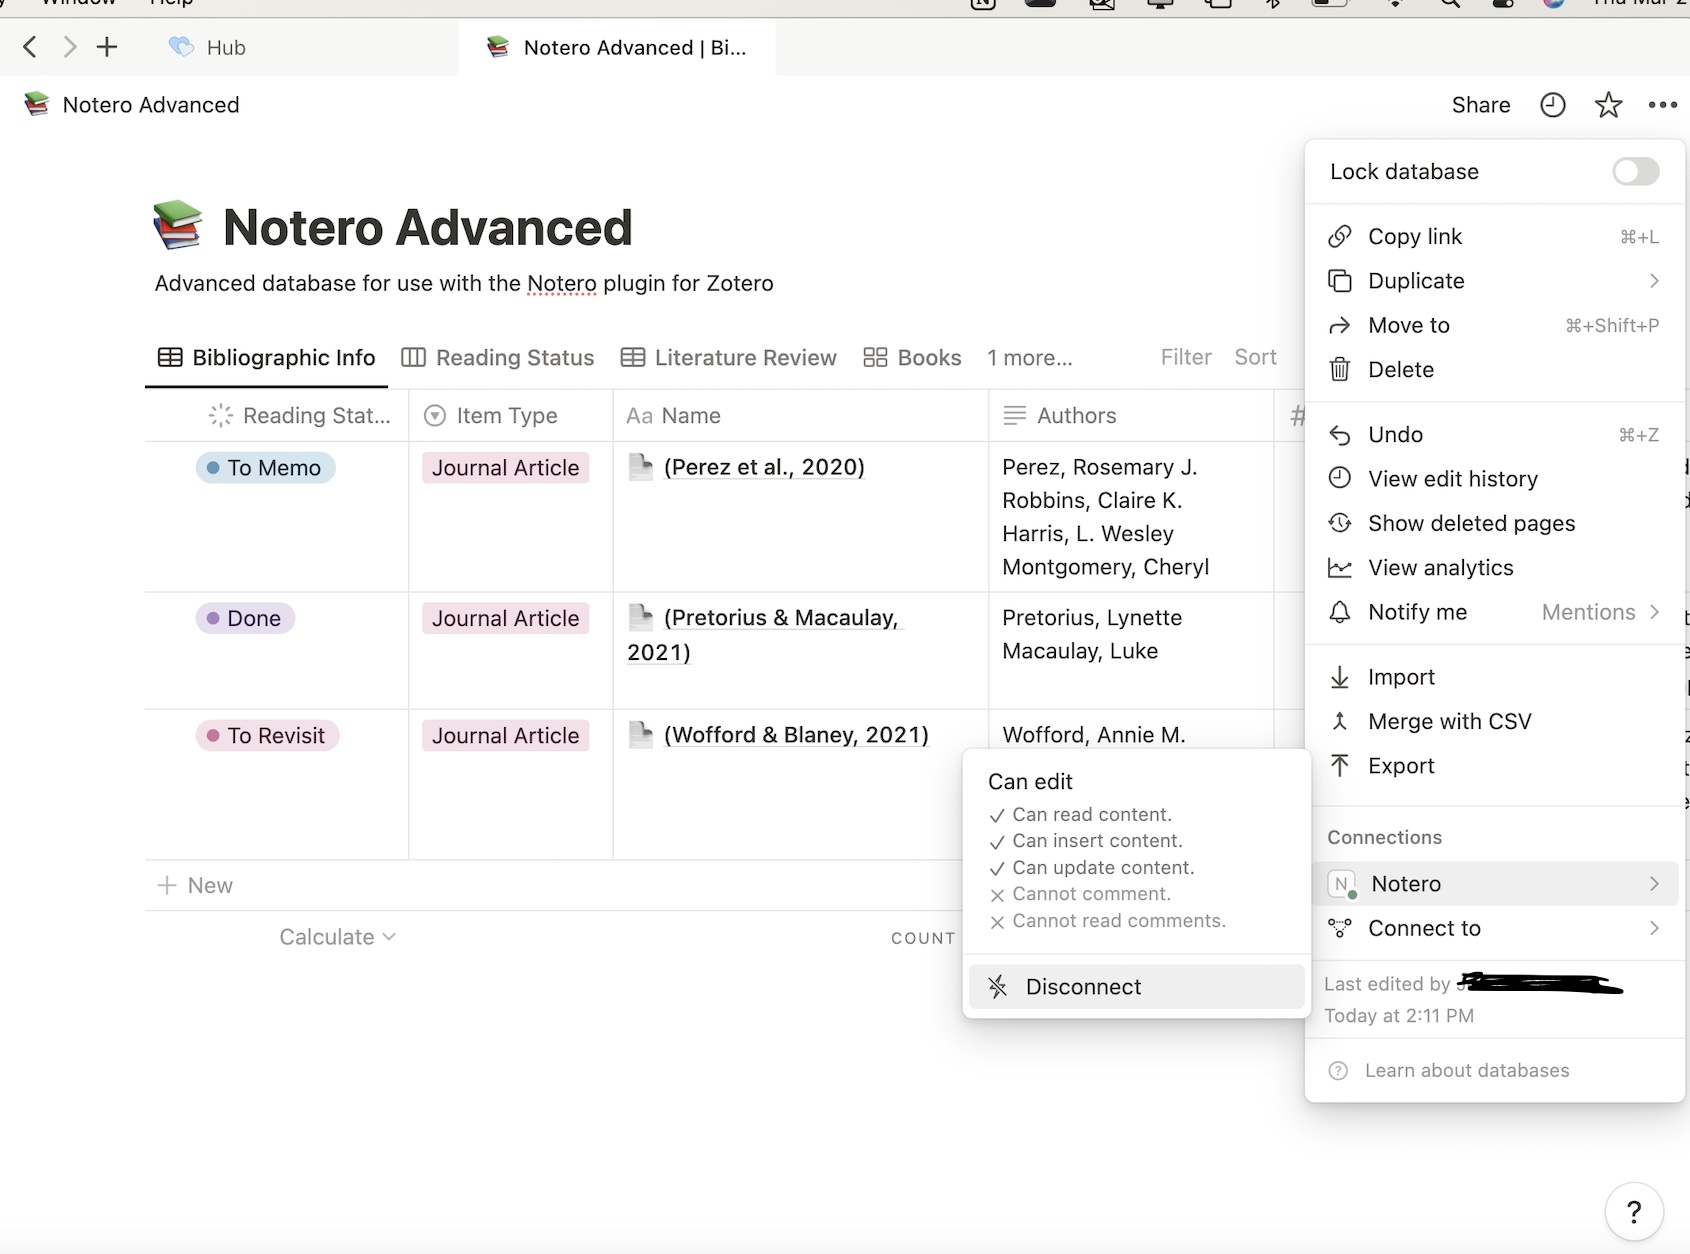
Task: Click the Export upload arrow icon
Action: (x=1340, y=766)
